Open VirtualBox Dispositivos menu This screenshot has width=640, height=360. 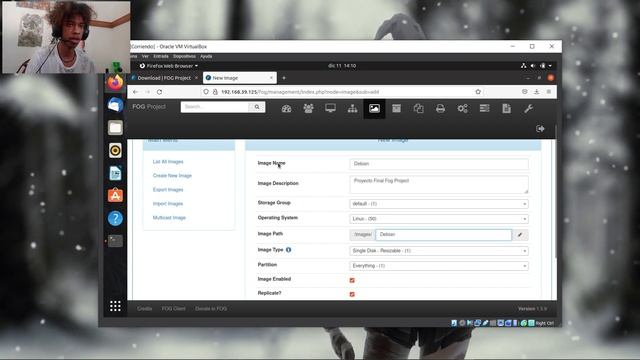click(184, 56)
